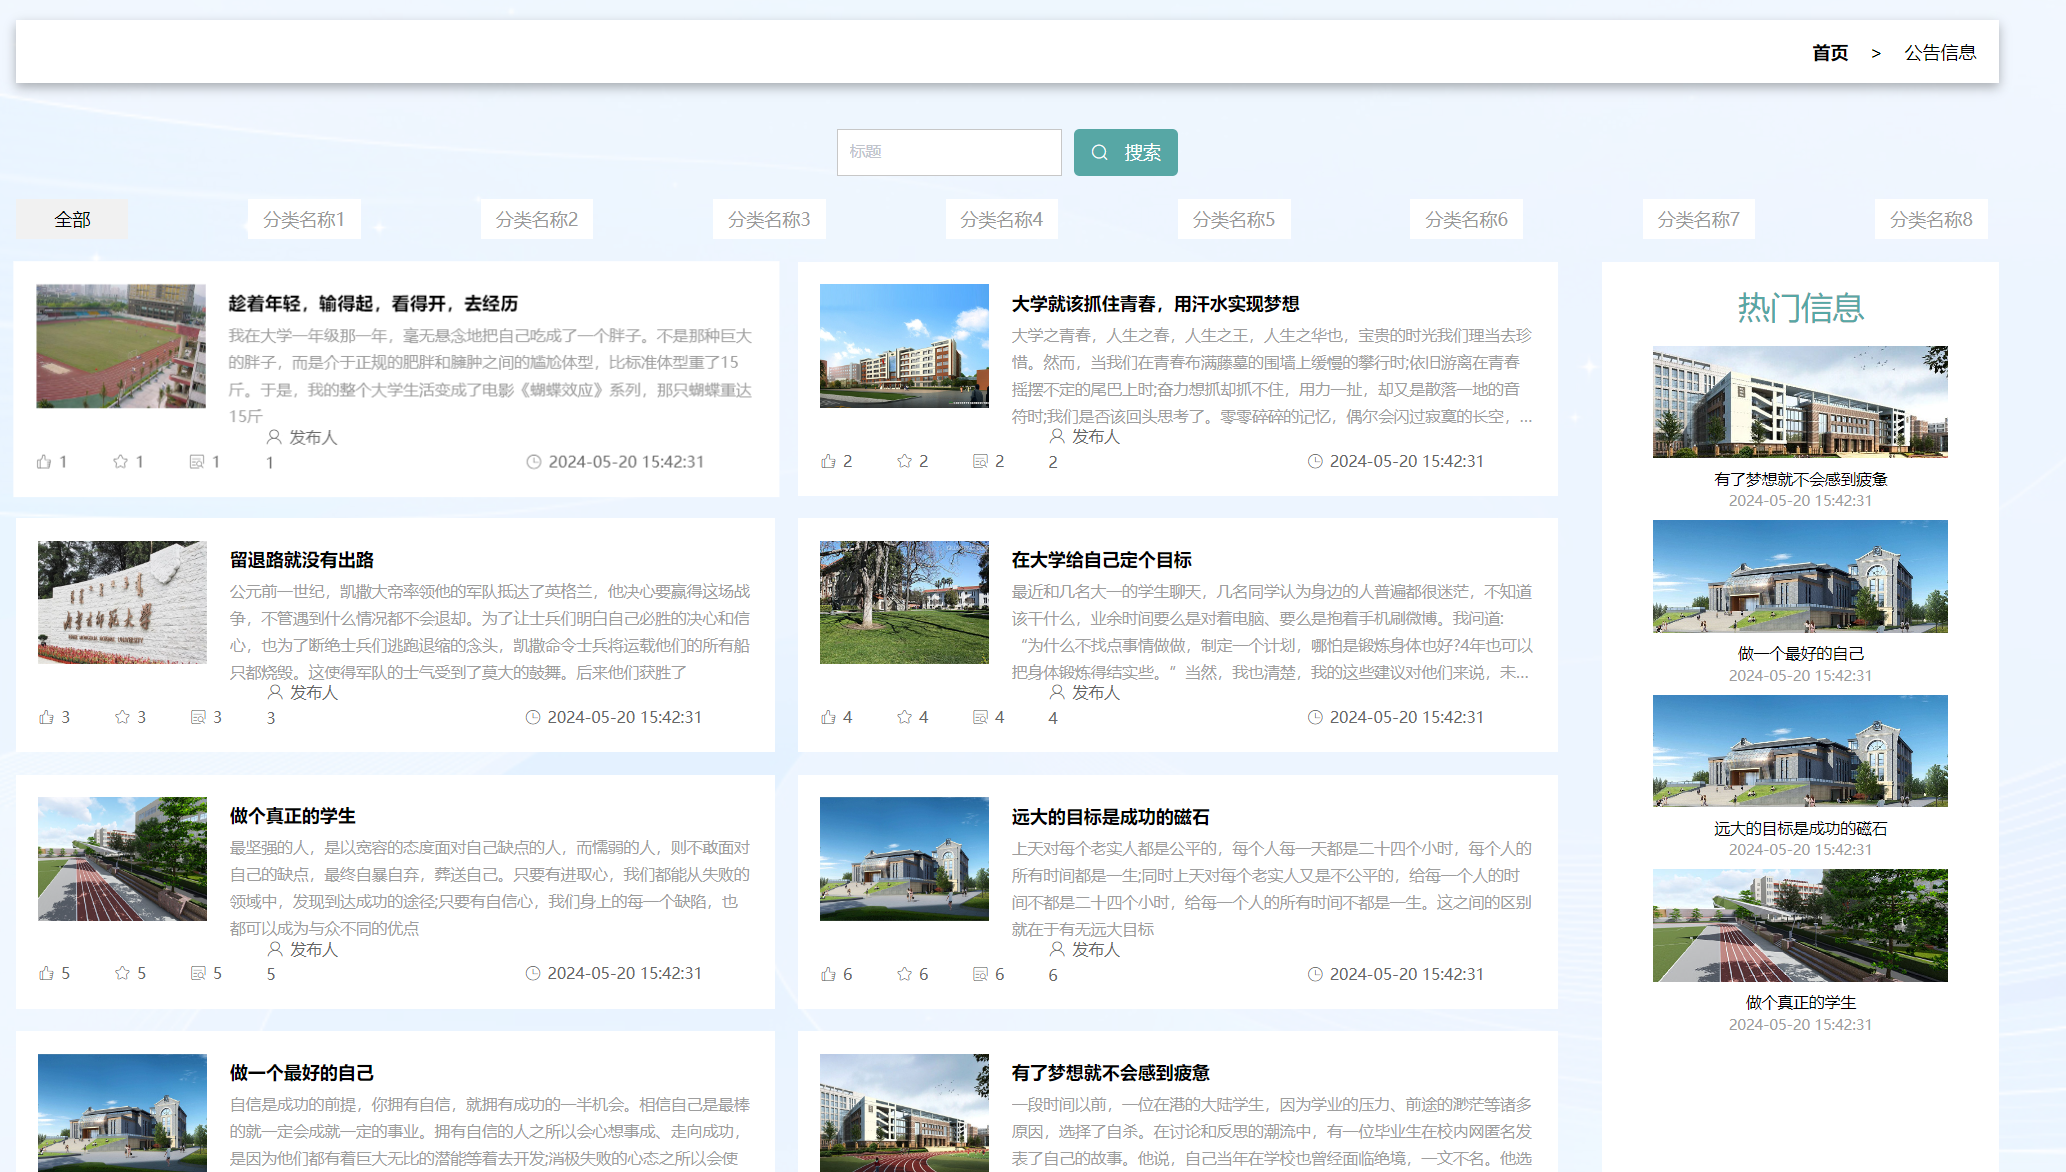This screenshot has height=1172, width=2066.
Task: Select category 分类名称8
Action: point(1930,219)
